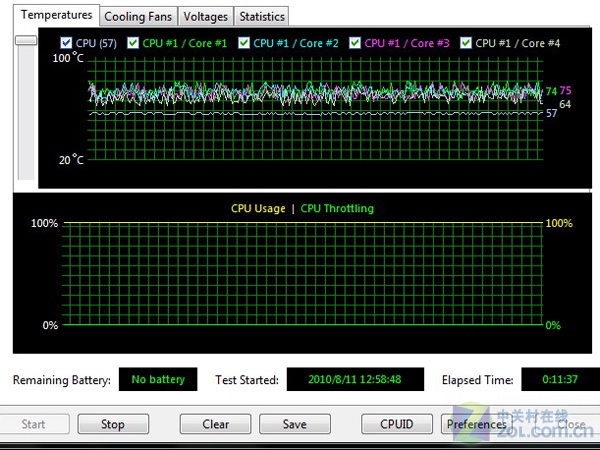Click the Elapsed Time value field

click(x=554, y=380)
